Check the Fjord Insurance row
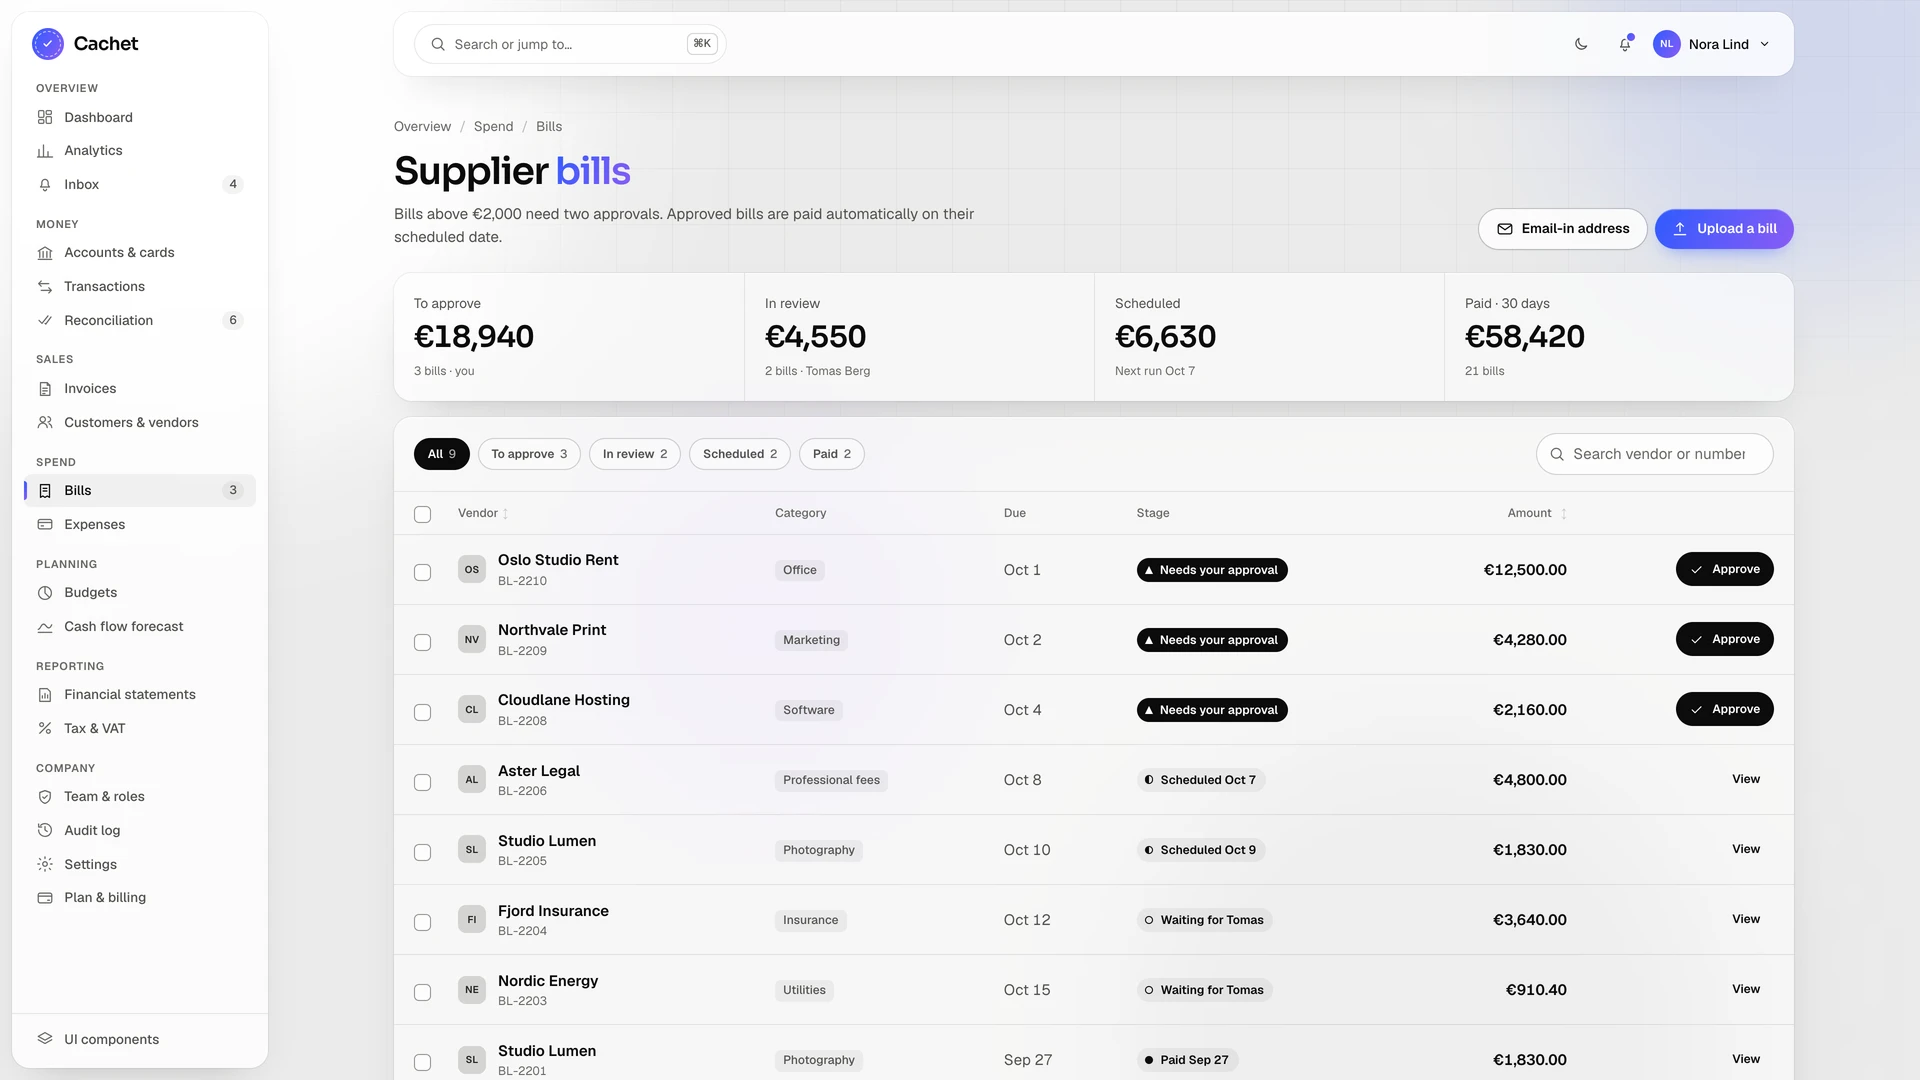This screenshot has width=1920, height=1080. pos(423,922)
